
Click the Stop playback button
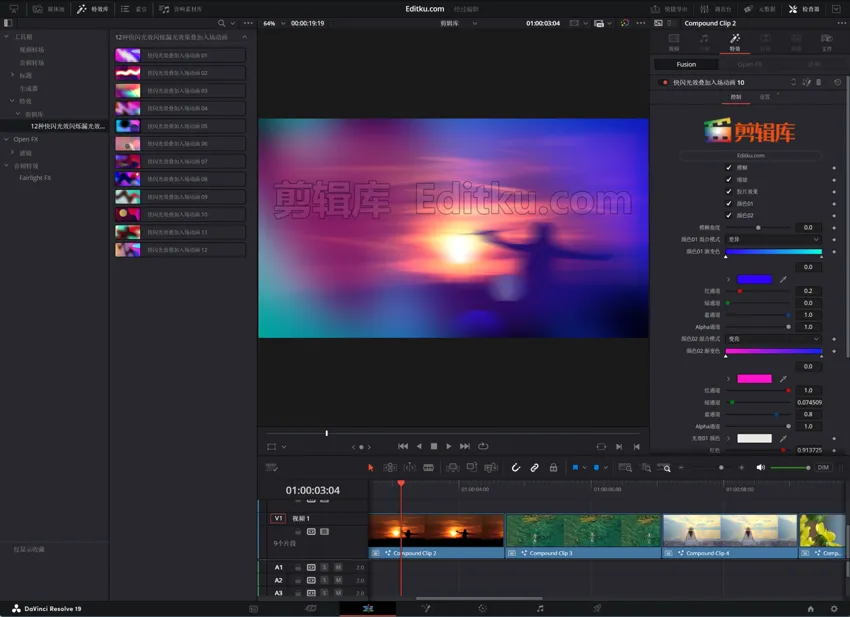pos(434,446)
